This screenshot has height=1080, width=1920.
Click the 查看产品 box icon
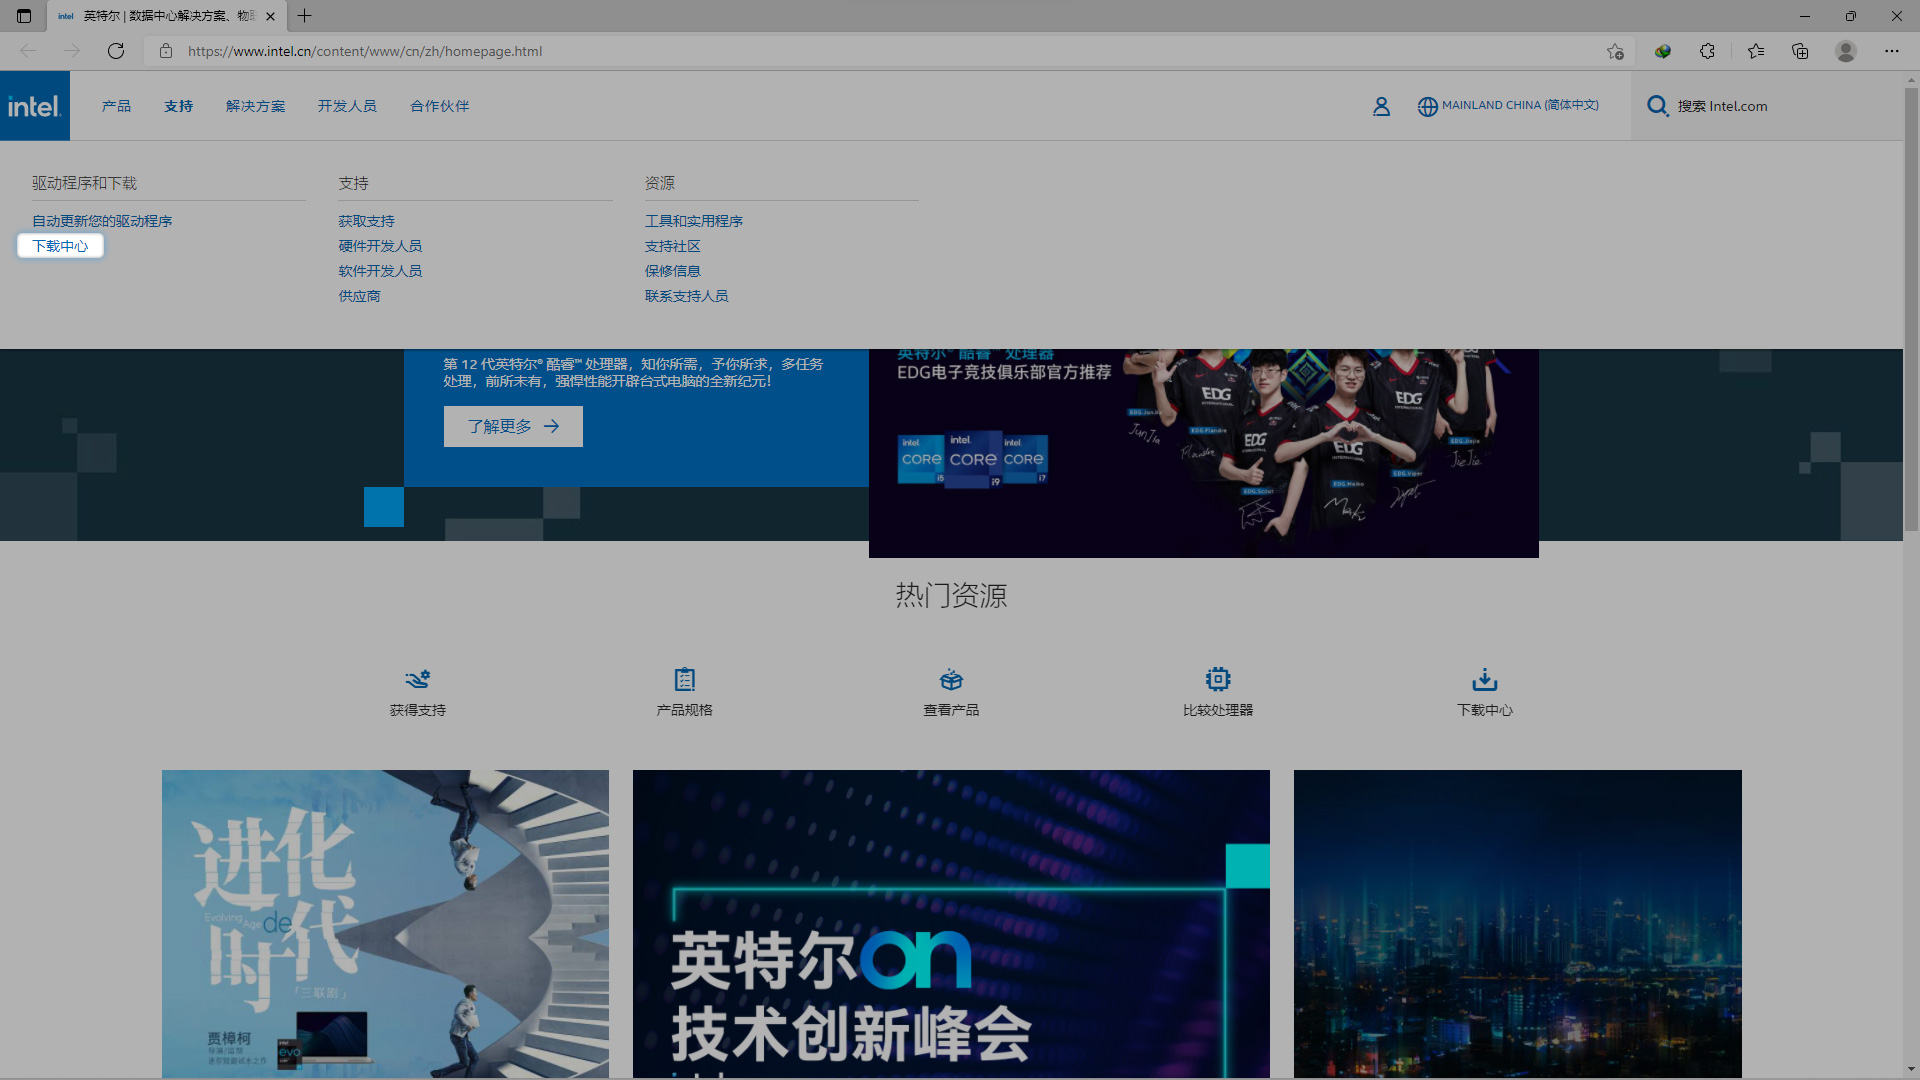coord(951,680)
